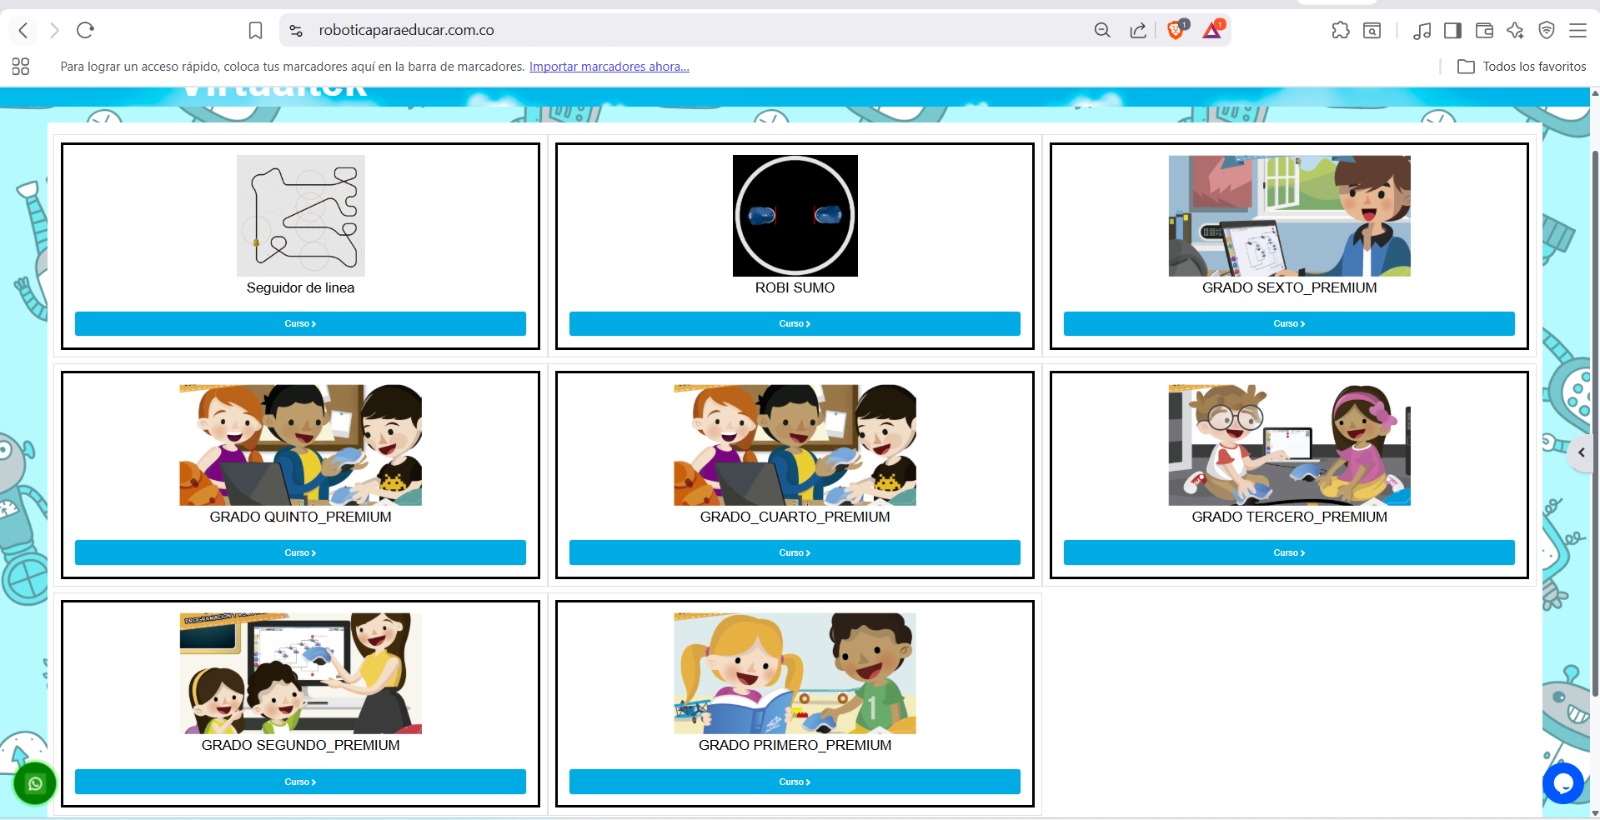The image size is (1600, 820).
Task: Open Brave Rewards triangle icon
Action: tap(1212, 30)
